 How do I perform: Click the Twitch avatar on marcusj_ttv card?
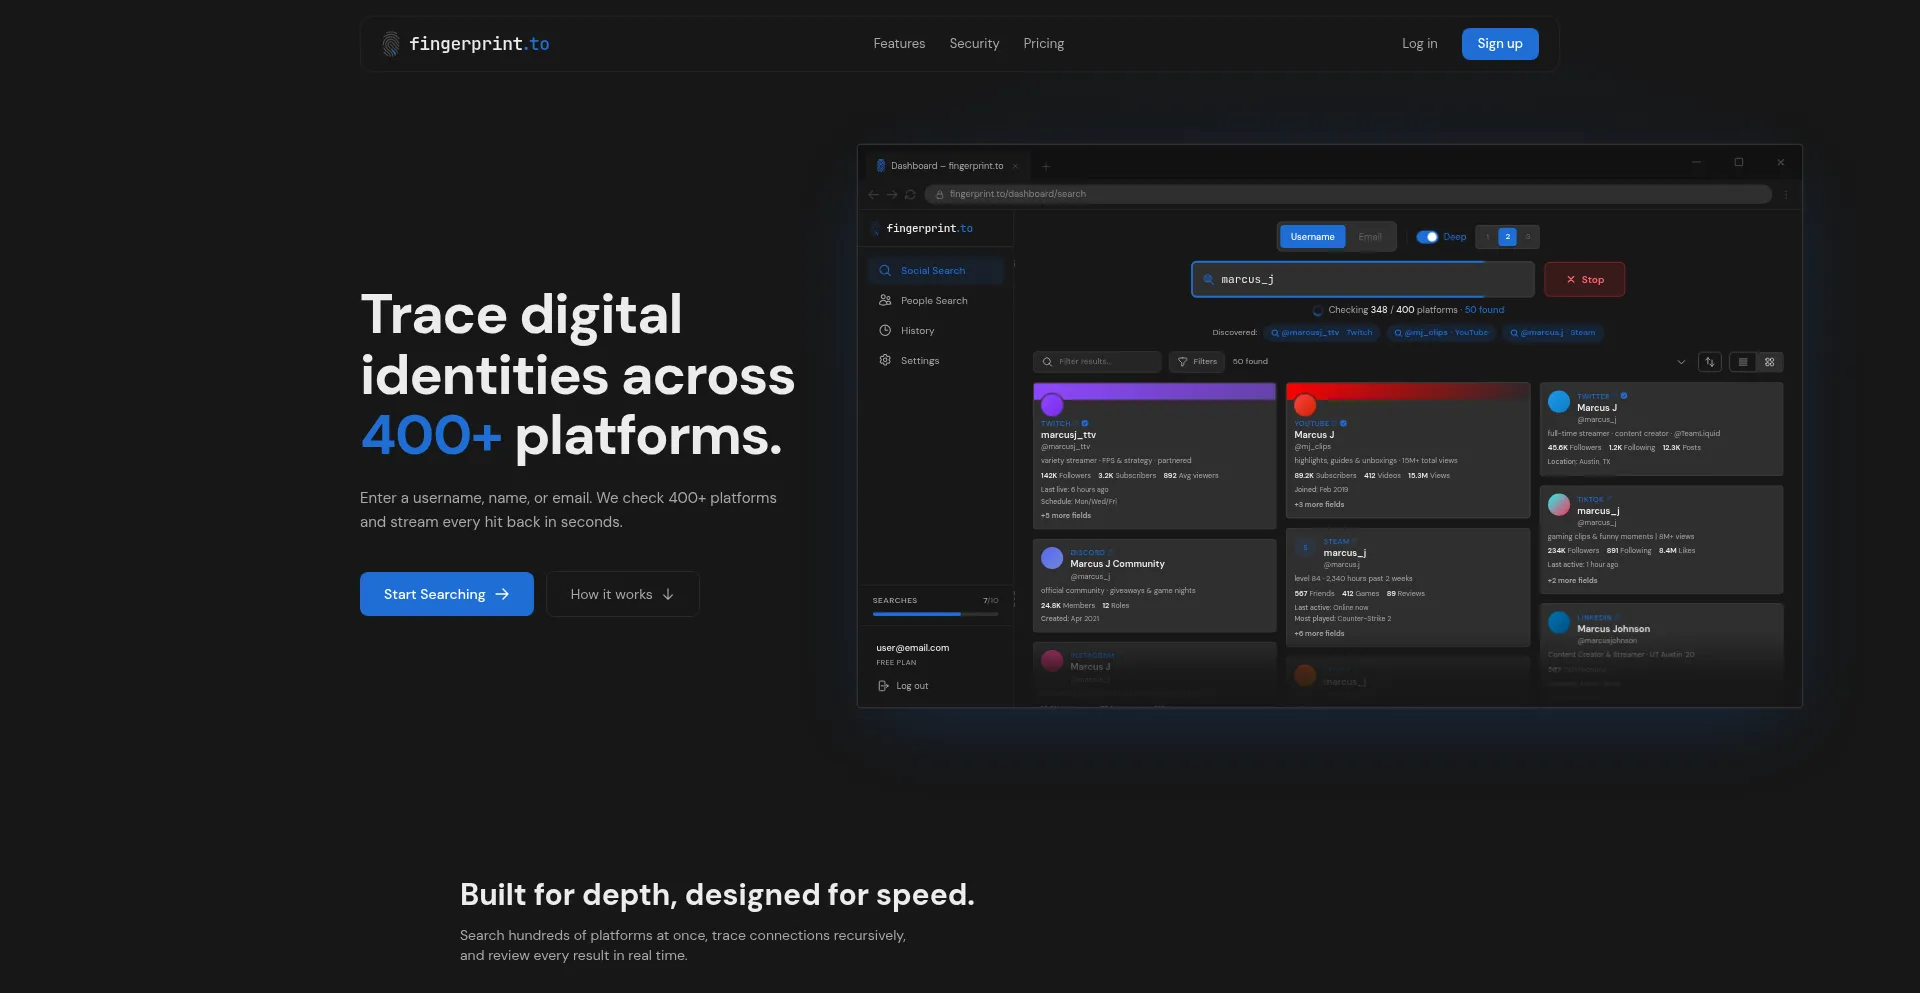1052,405
